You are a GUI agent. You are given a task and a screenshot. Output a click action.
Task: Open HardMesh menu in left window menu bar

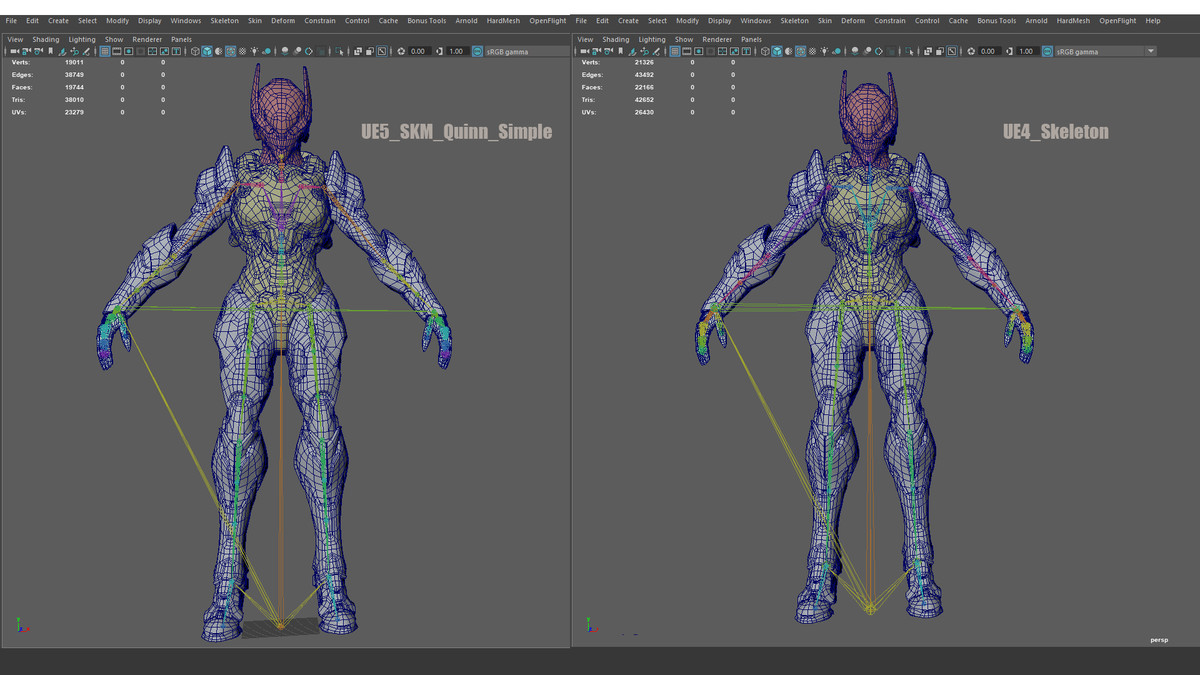pos(503,20)
